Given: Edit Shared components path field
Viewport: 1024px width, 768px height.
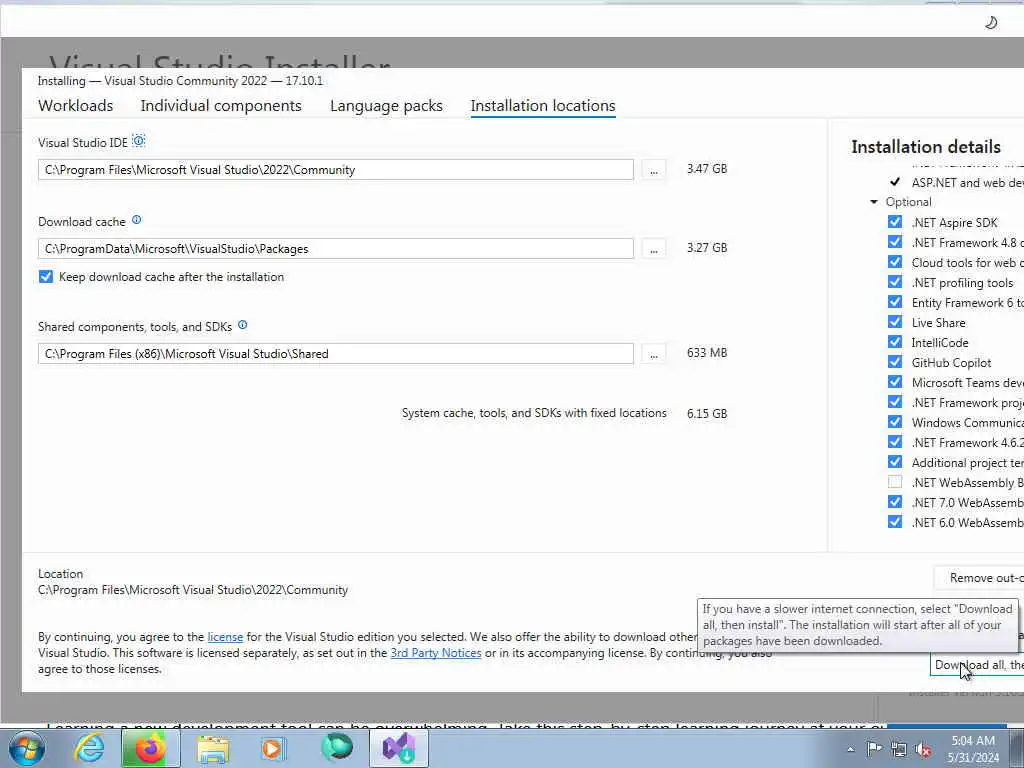Looking at the screenshot, I should click(336, 354).
